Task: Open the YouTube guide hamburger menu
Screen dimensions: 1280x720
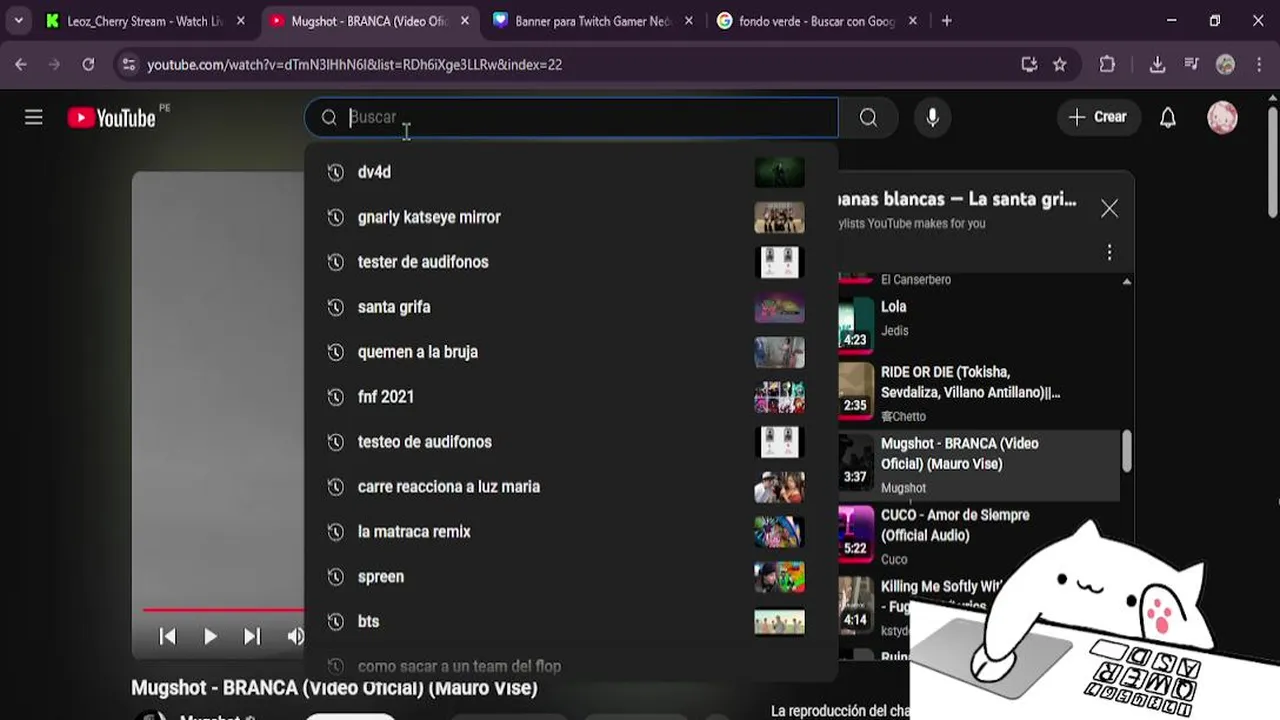Action: pos(34,117)
